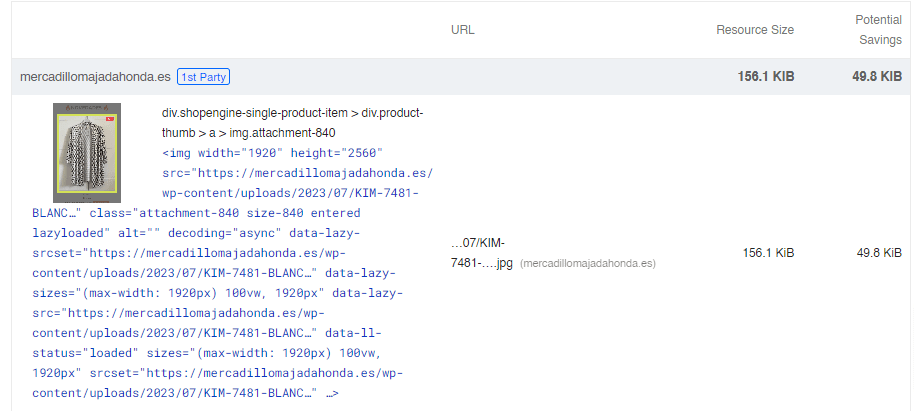
Task: Click the decoding="async" attribute text
Action: [225, 233]
